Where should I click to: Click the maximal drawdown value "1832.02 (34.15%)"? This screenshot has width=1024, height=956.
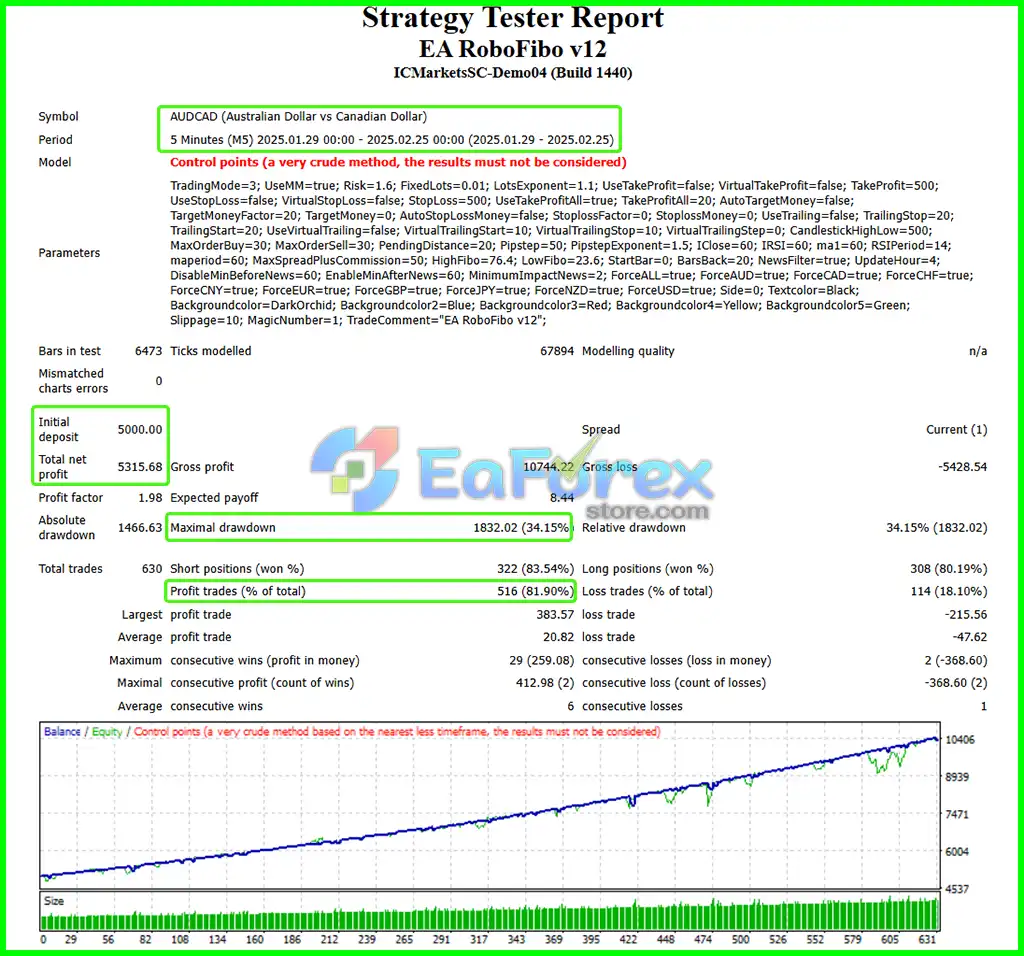pyautogui.click(x=522, y=528)
